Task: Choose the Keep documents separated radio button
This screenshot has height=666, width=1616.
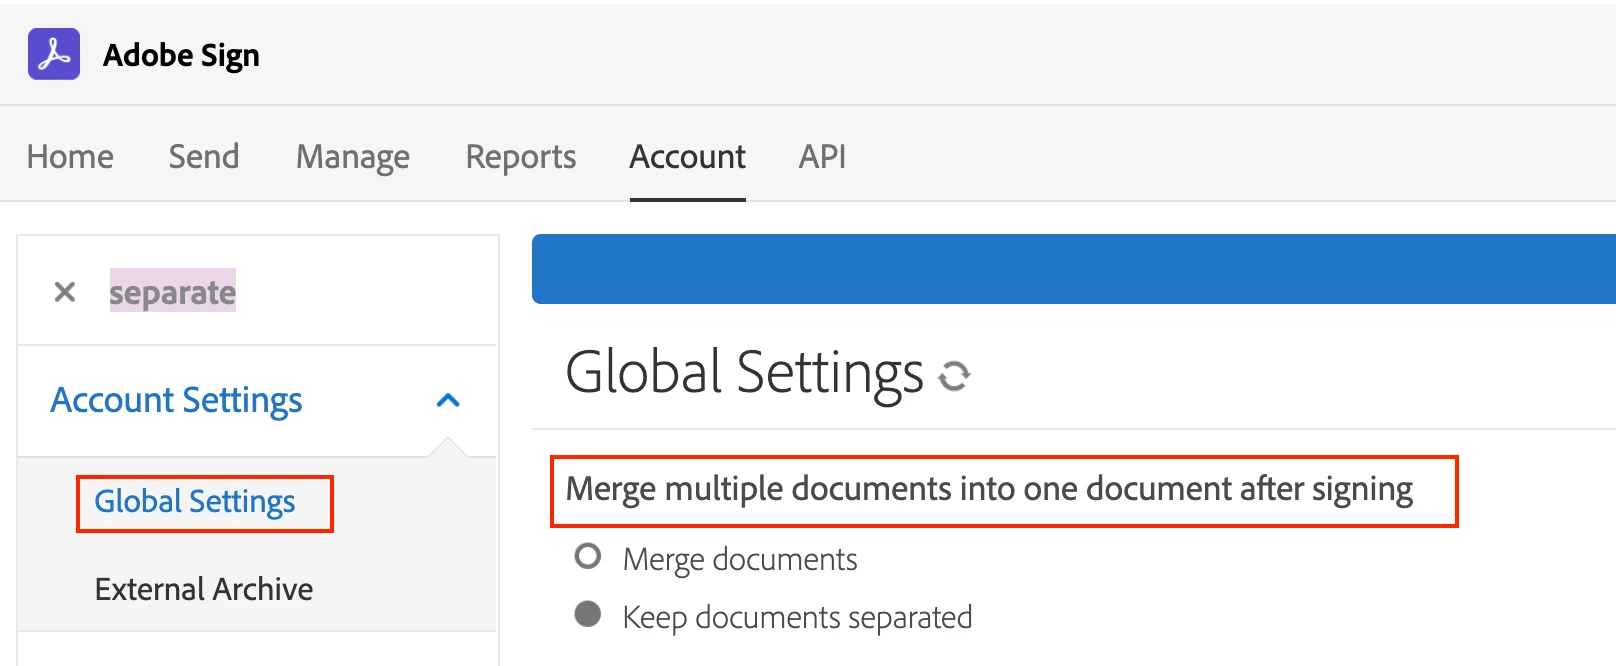Action: (588, 614)
